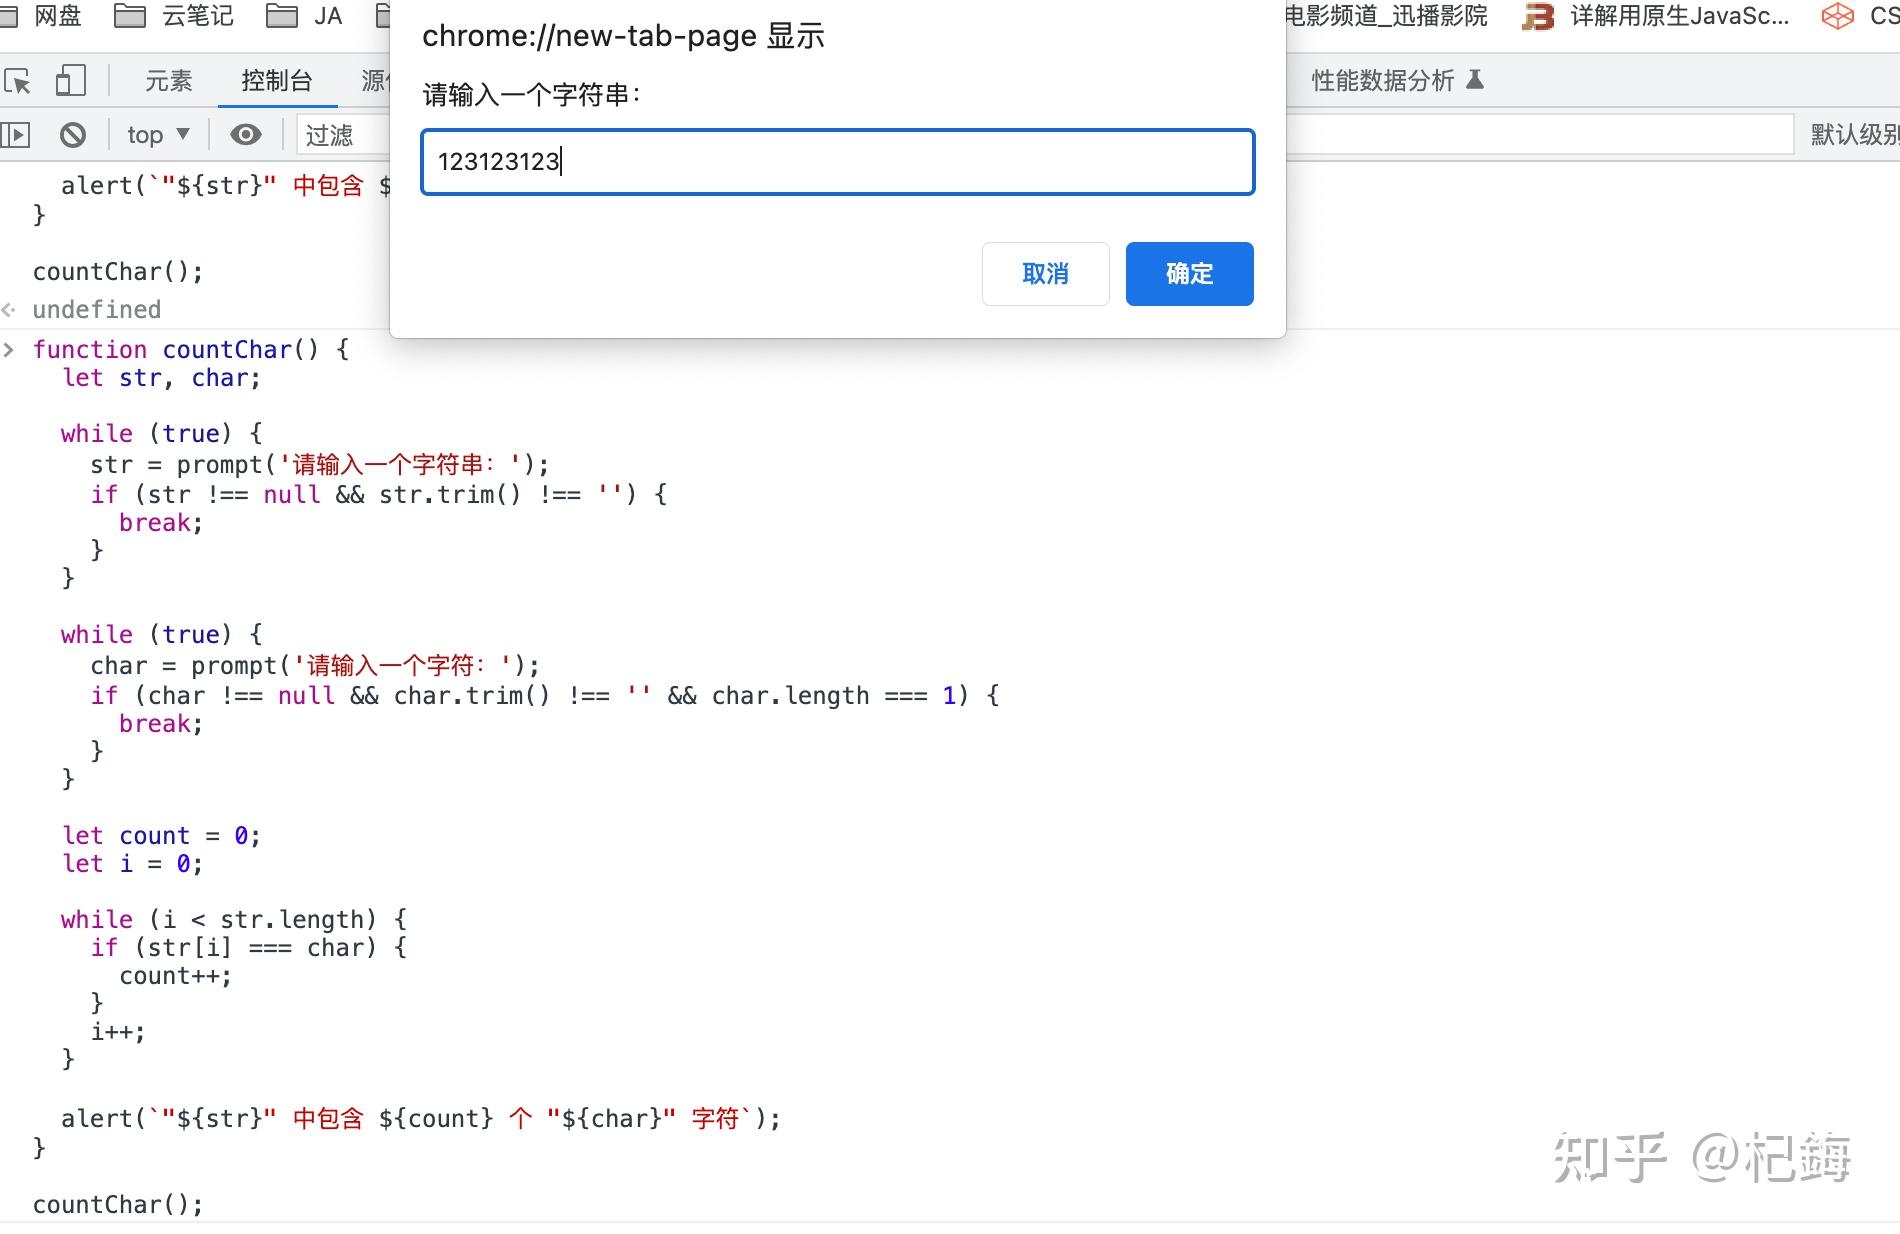Click the 'while (i < str.length) {' line
Viewport: 1900px width, 1234px height.
tap(234, 920)
